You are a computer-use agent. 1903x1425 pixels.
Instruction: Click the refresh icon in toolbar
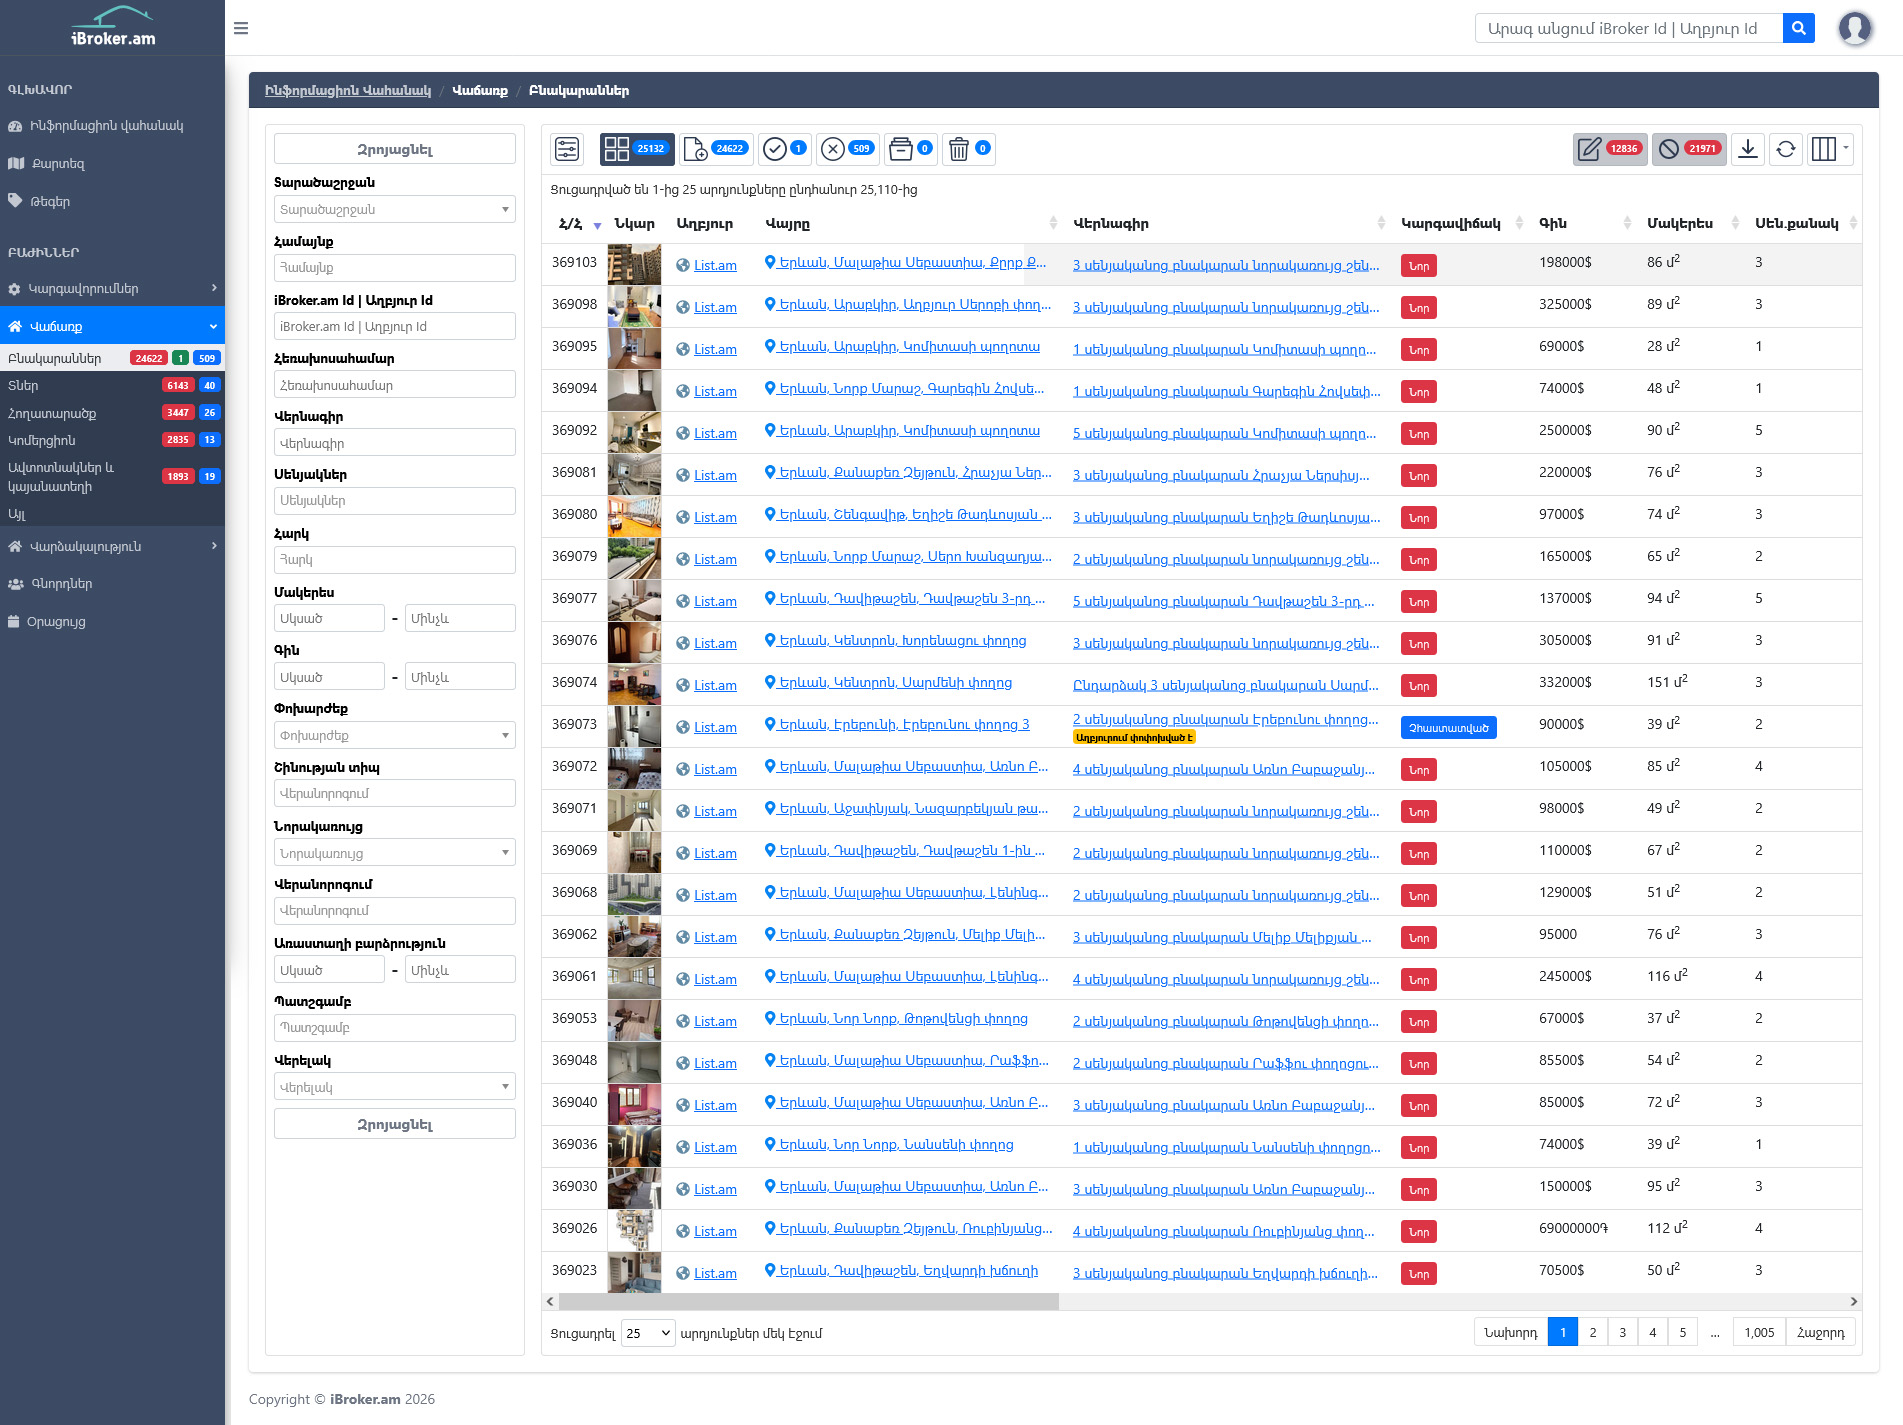click(1785, 149)
